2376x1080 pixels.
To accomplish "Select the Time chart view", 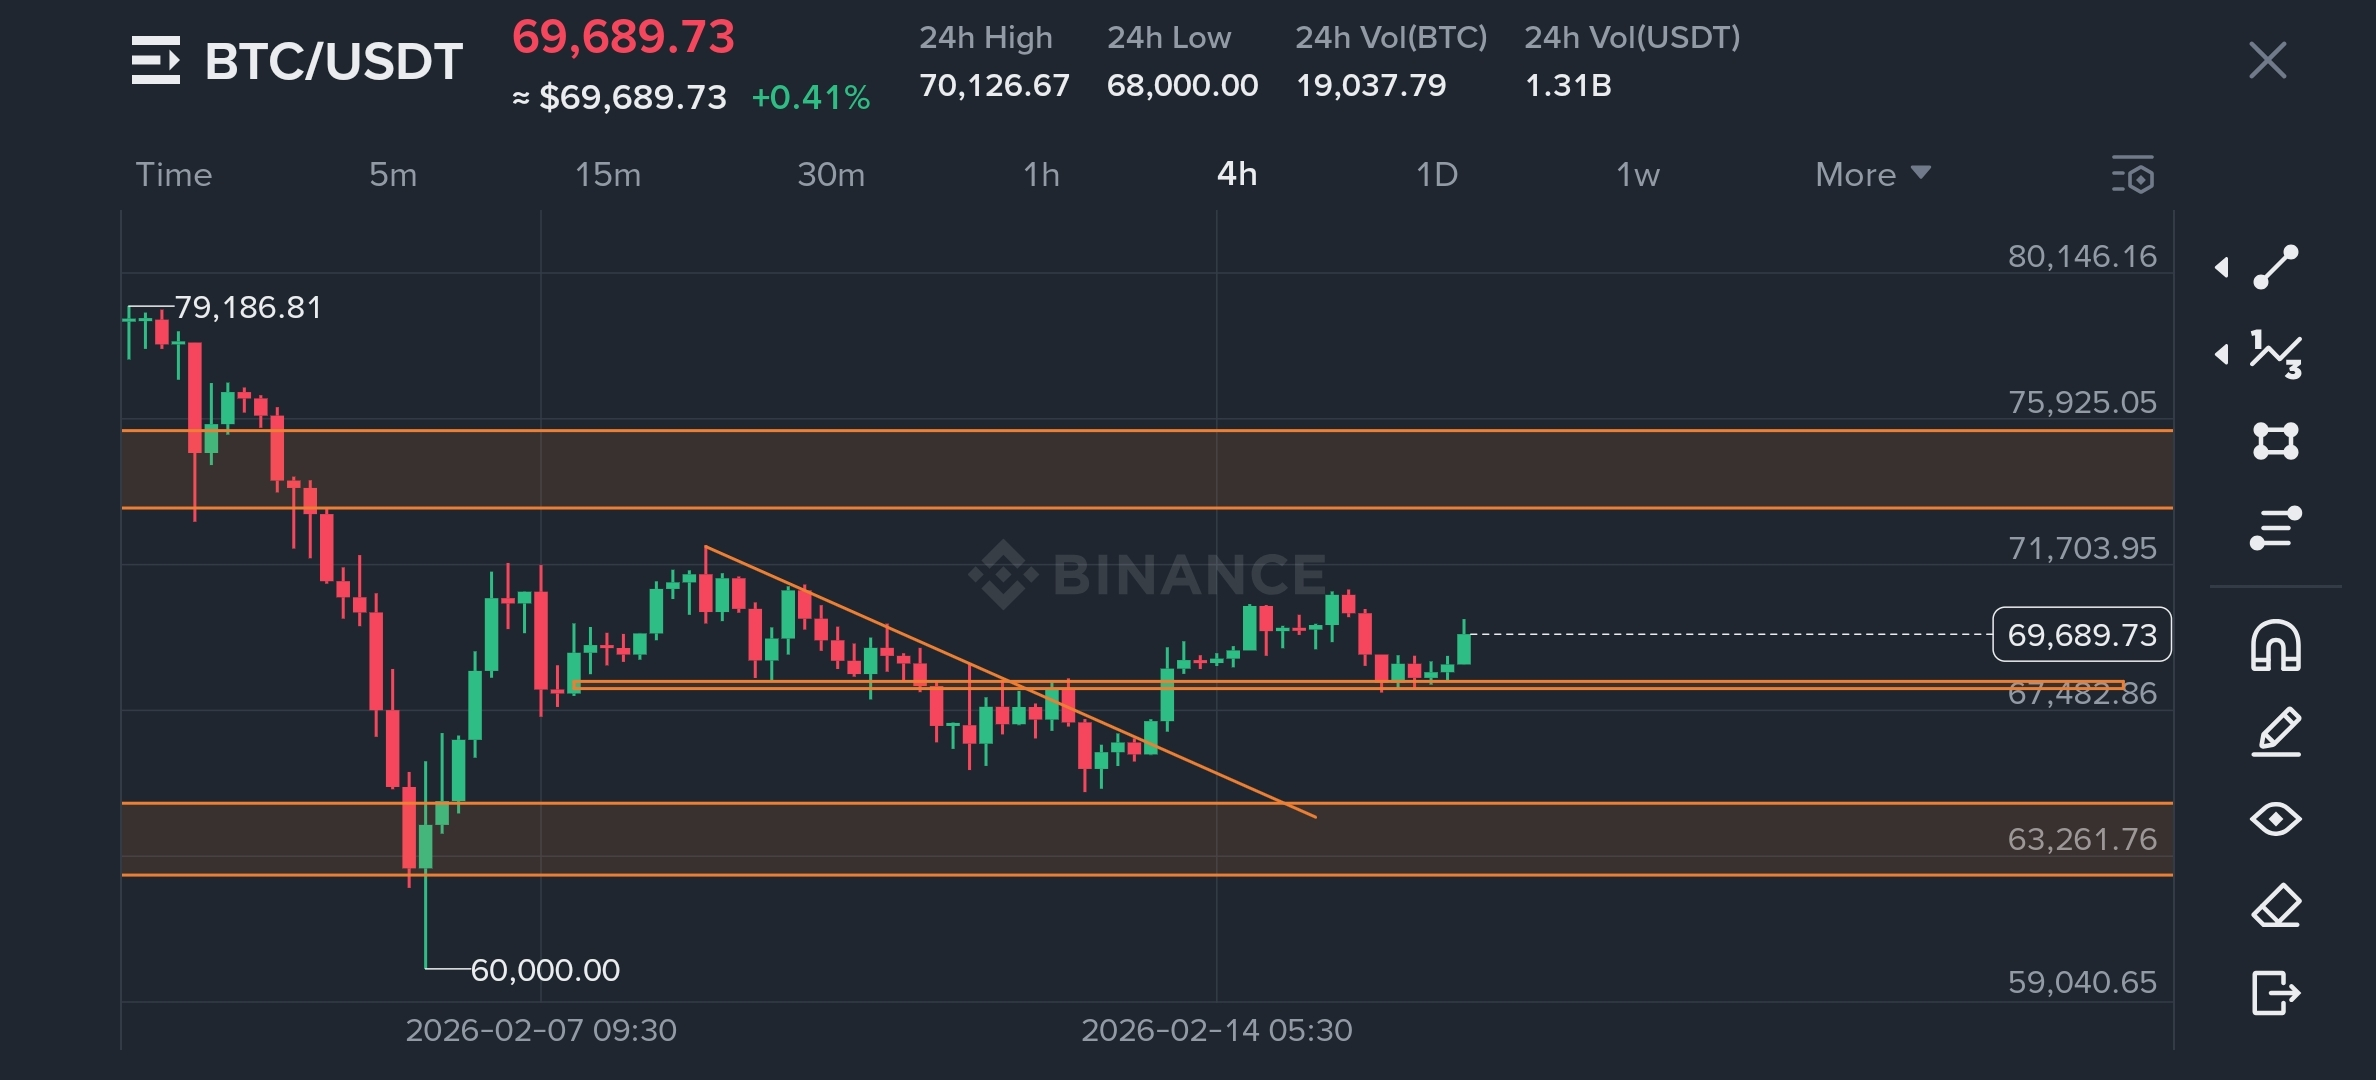I will click(x=174, y=175).
